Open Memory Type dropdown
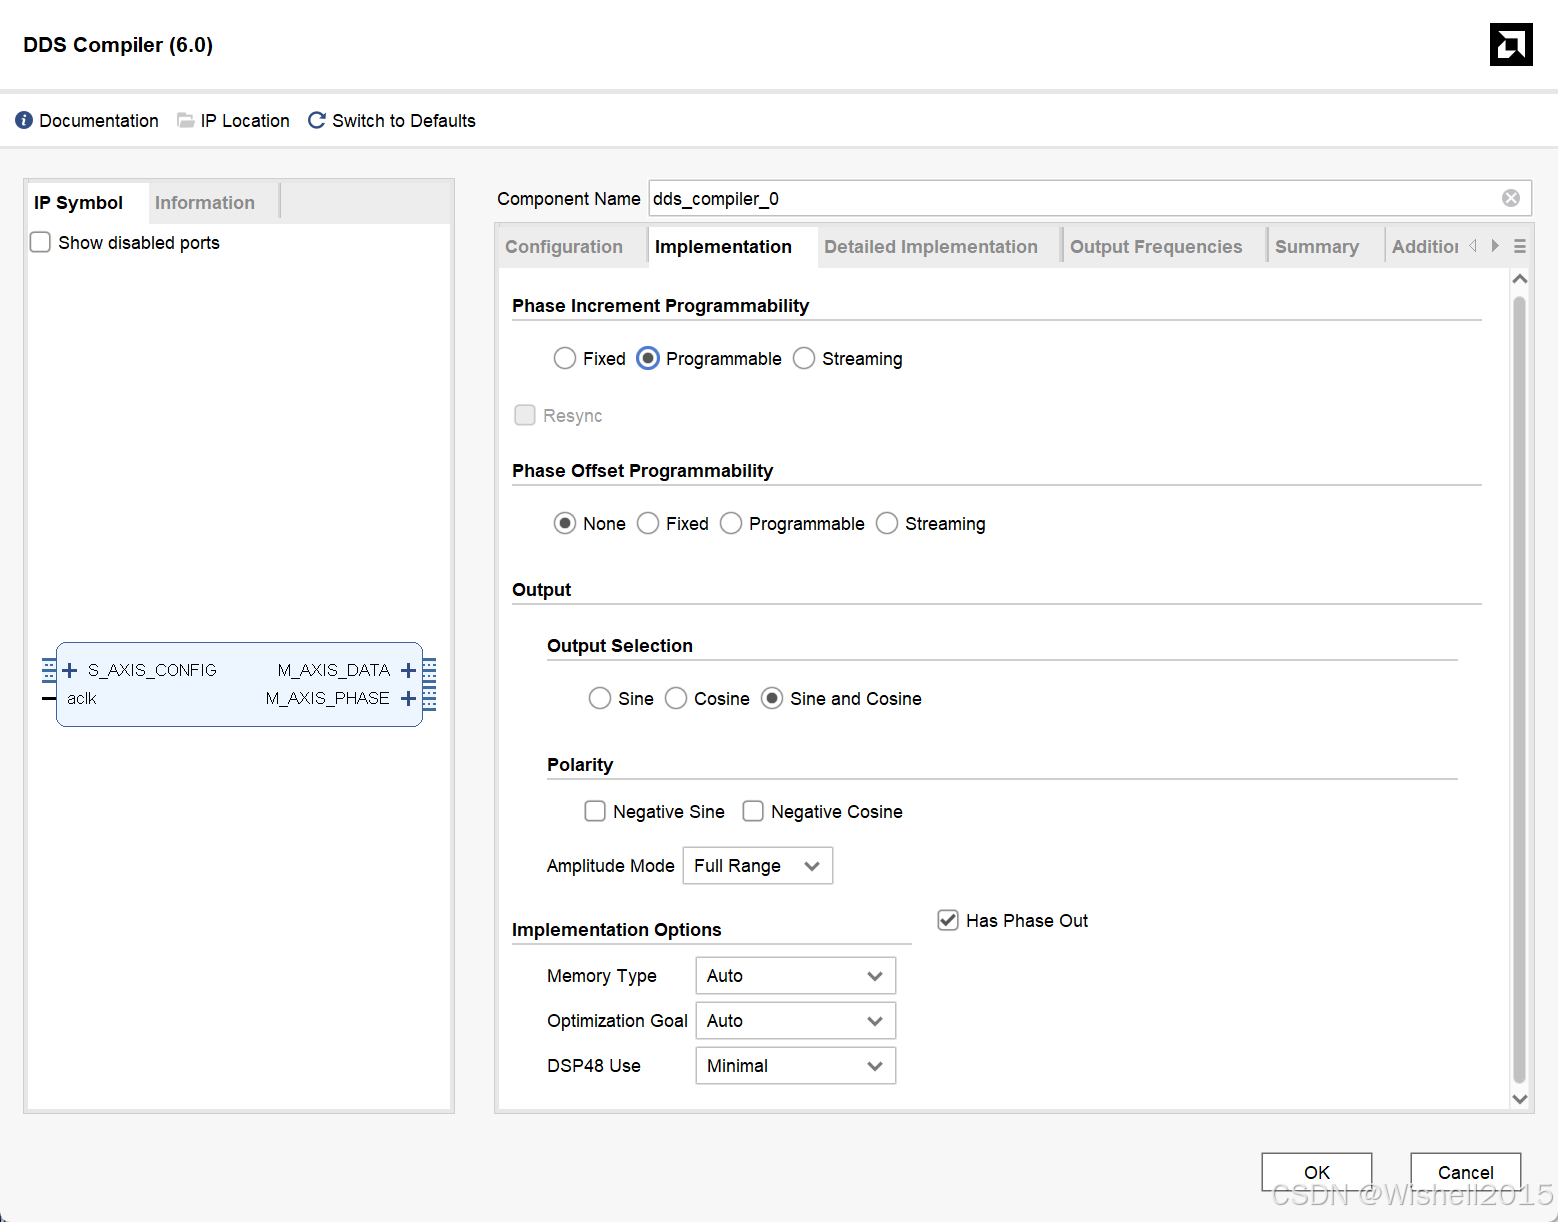This screenshot has width=1558, height=1222. point(796,976)
